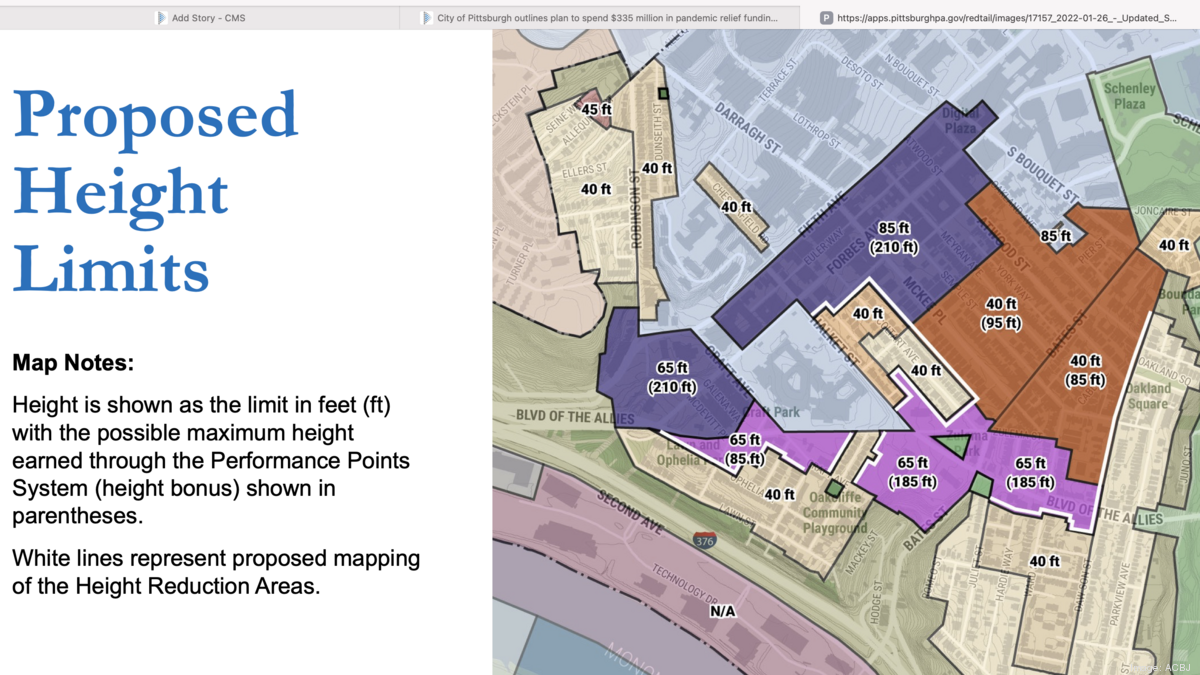The width and height of the screenshot is (1200, 675).
Task: Open the apps.pittsburghpa.gov image tab
Action: click(x=1000, y=16)
